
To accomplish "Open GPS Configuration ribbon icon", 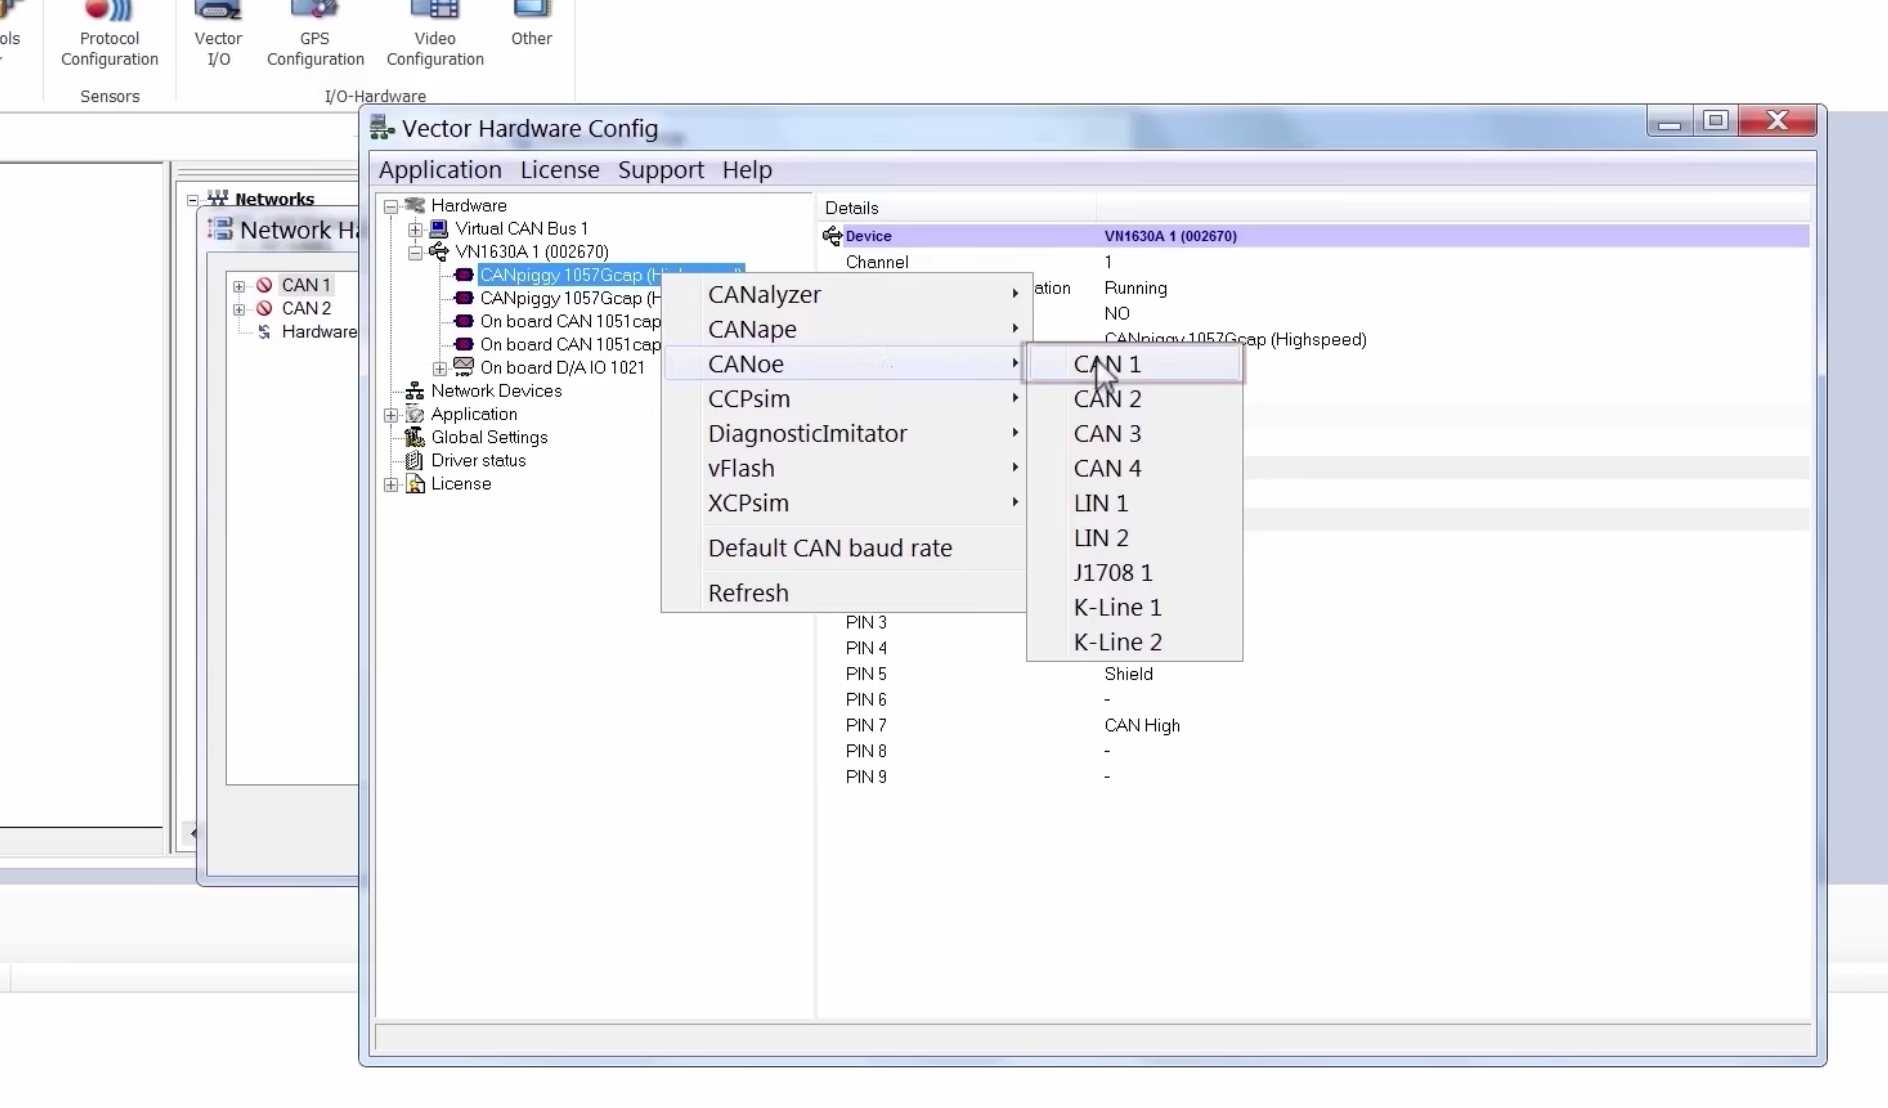I will 315,36.
